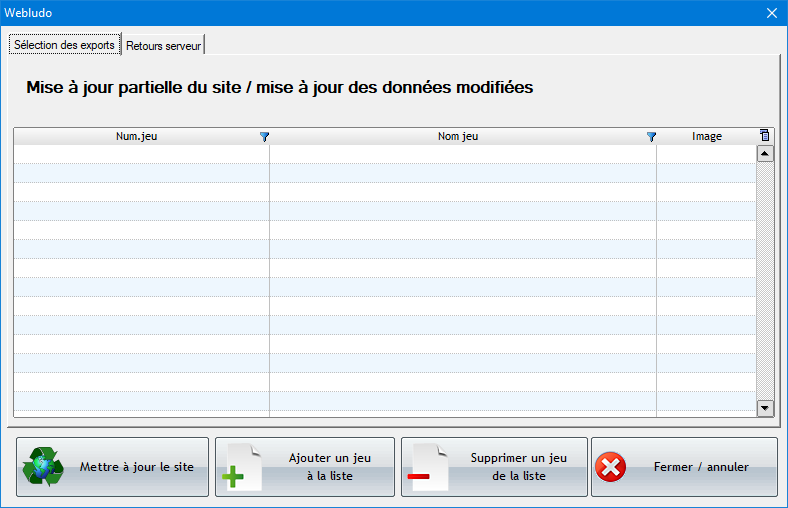Click Supprimer un jeu de la liste

point(494,467)
